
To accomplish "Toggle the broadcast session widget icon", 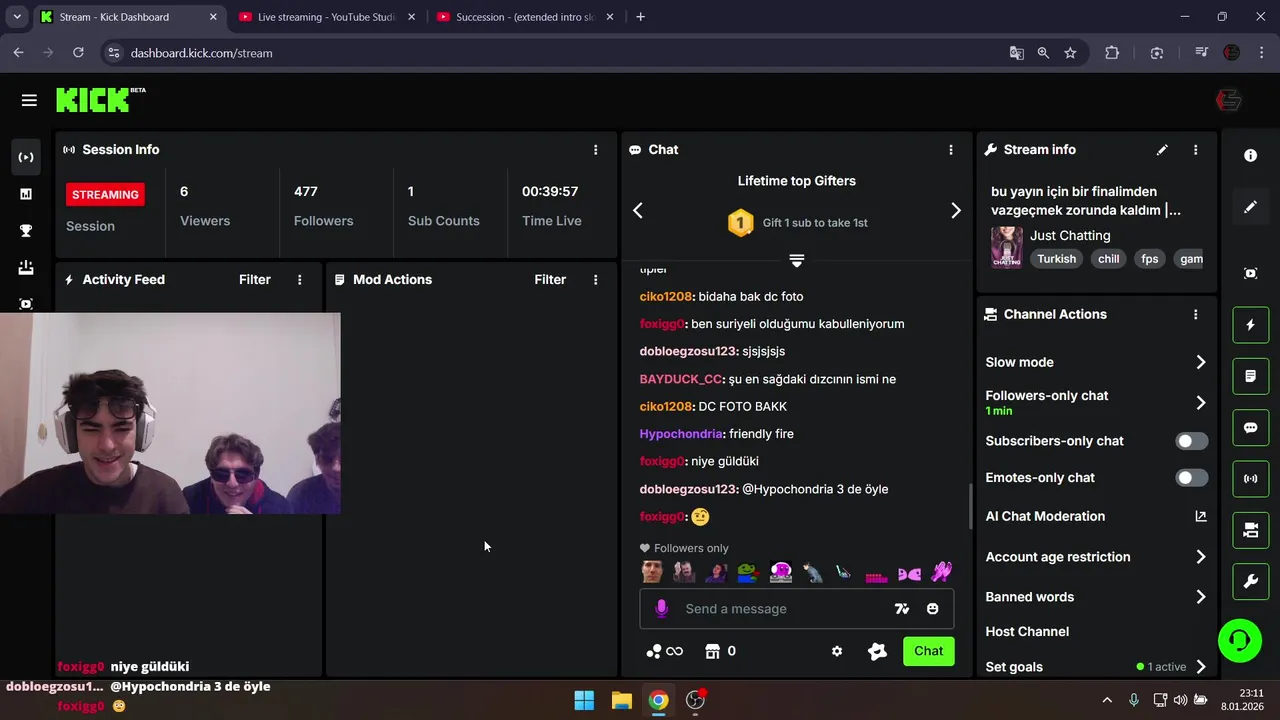I will pos(1250,479).
